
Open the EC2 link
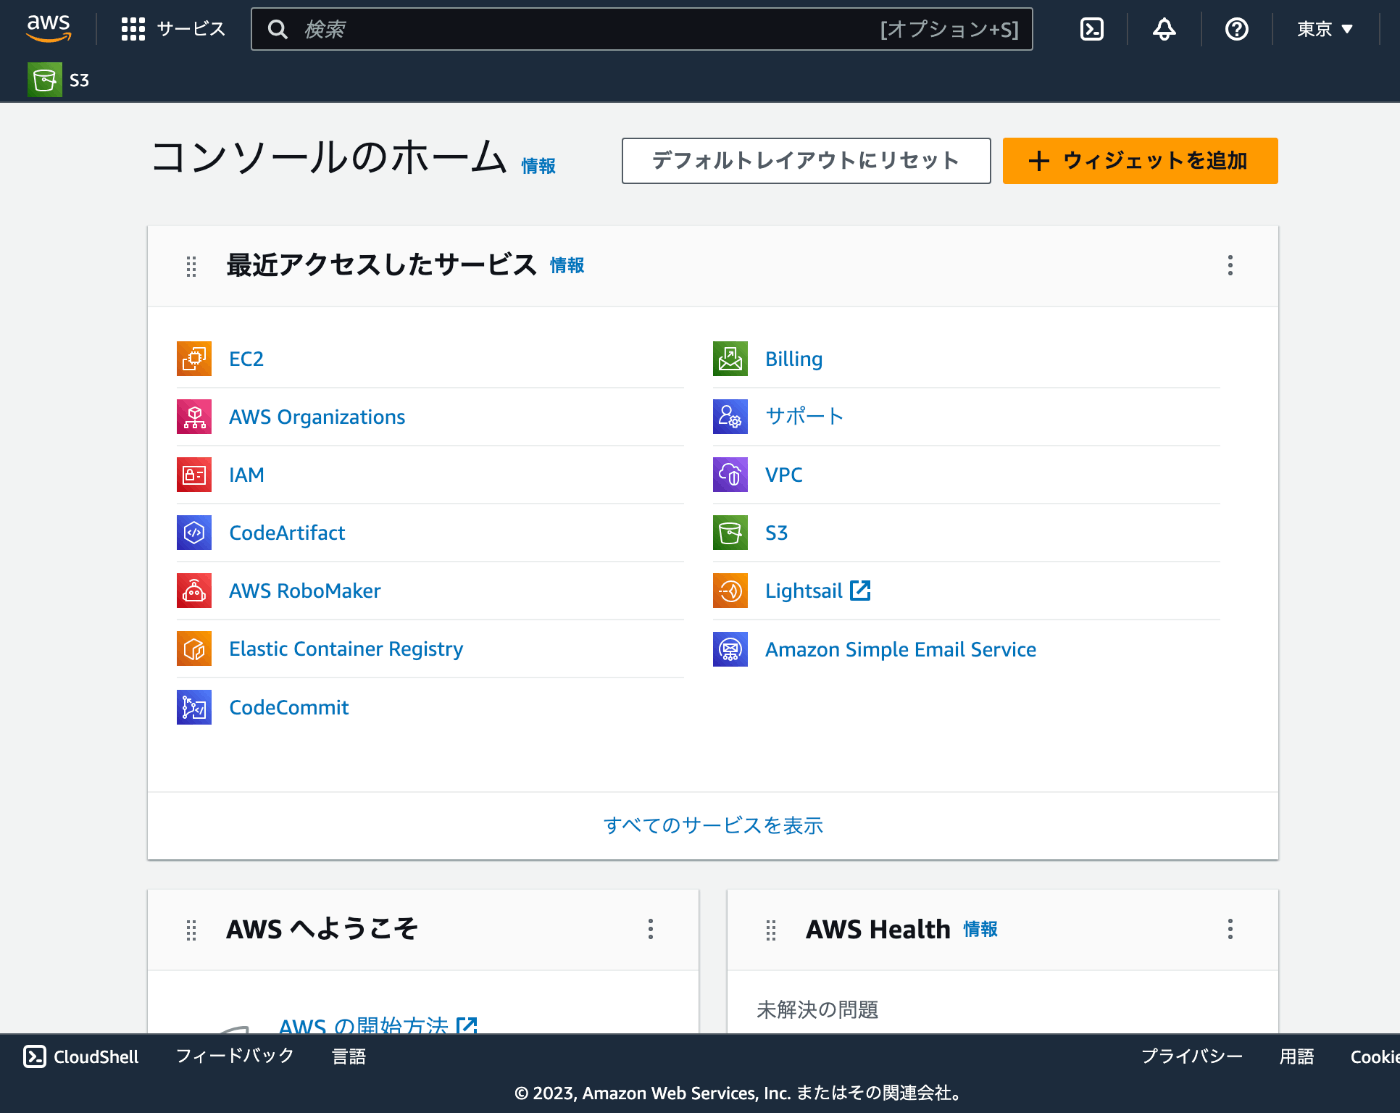coord(246,359)
